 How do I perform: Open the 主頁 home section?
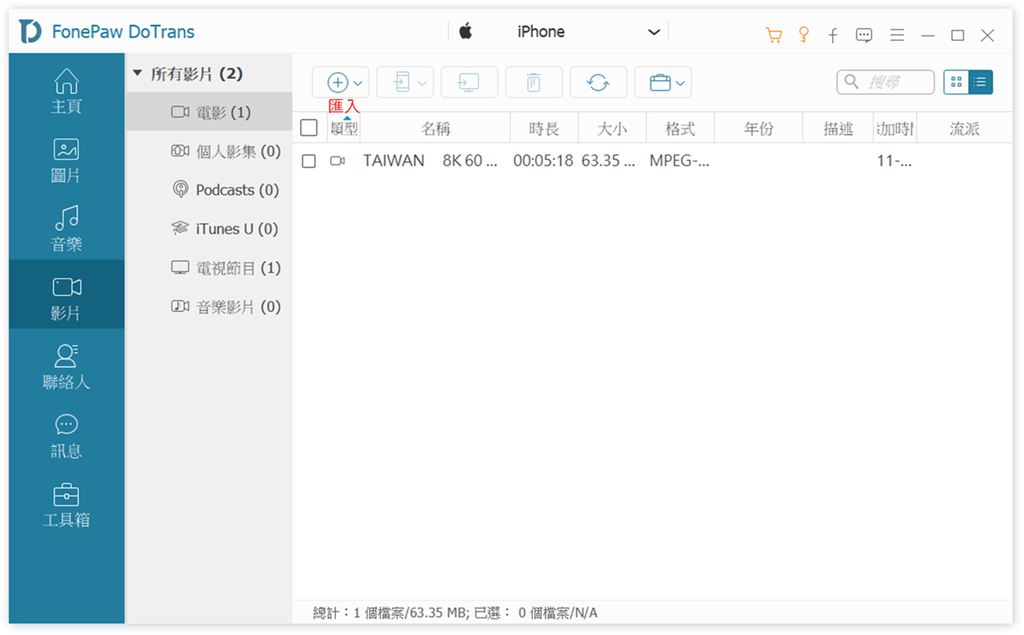66,91
